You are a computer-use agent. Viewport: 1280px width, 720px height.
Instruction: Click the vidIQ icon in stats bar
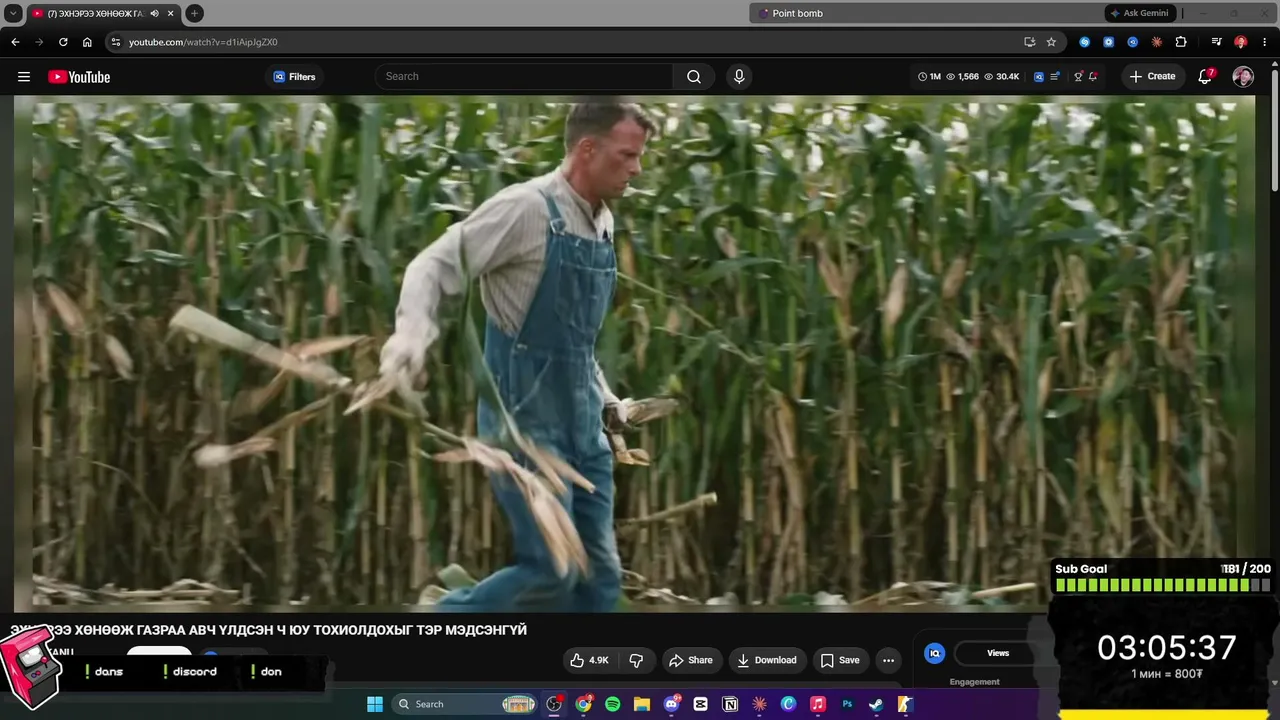[1039, 77]
